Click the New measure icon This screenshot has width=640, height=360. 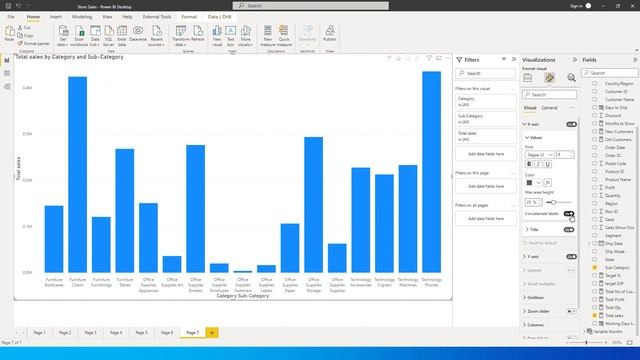[x=268, y=31]
